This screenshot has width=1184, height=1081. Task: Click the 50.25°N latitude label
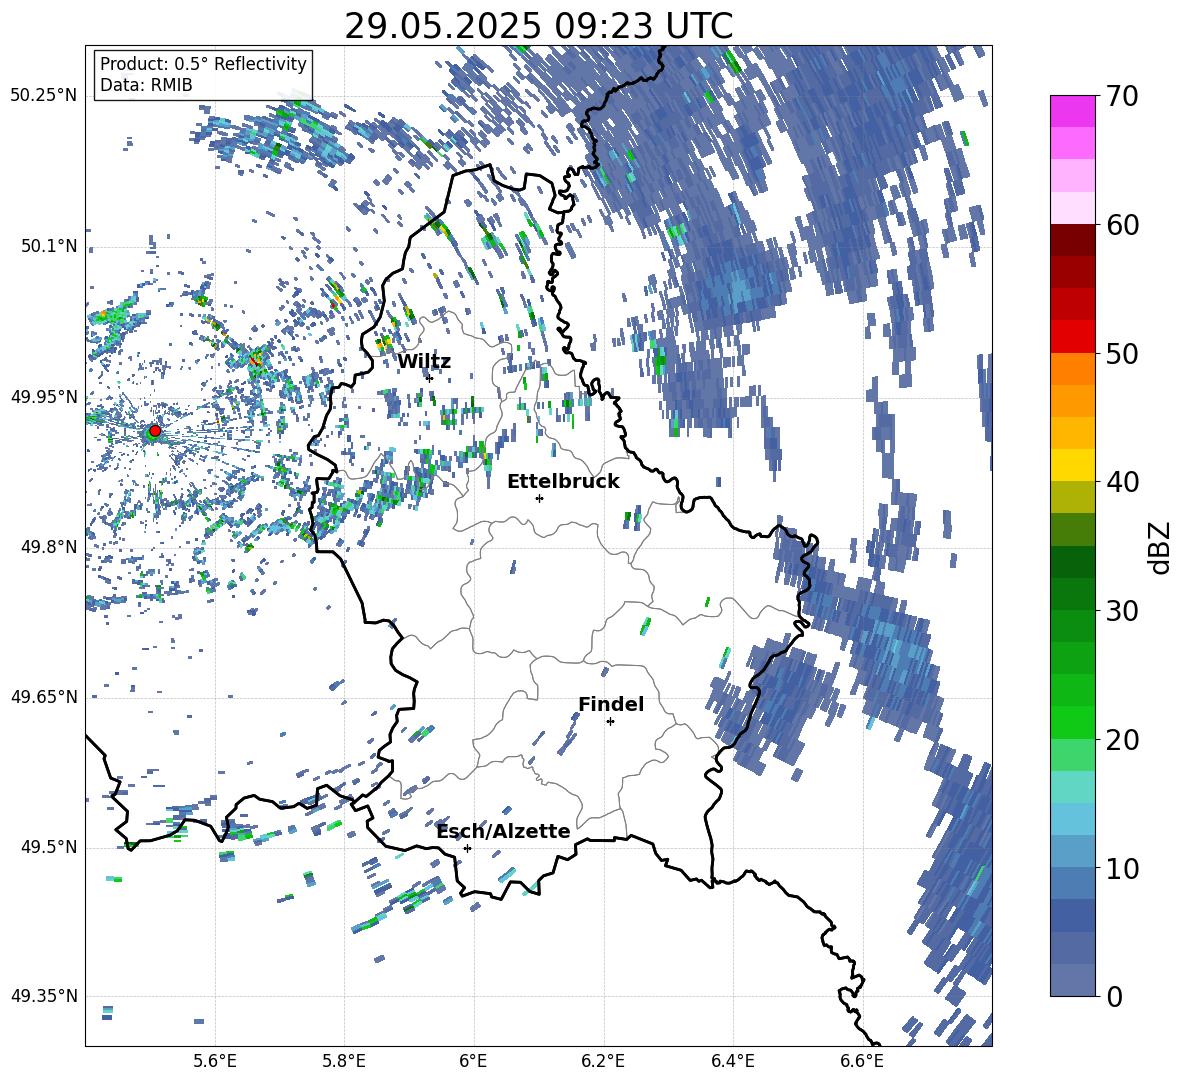coord(44,96)
